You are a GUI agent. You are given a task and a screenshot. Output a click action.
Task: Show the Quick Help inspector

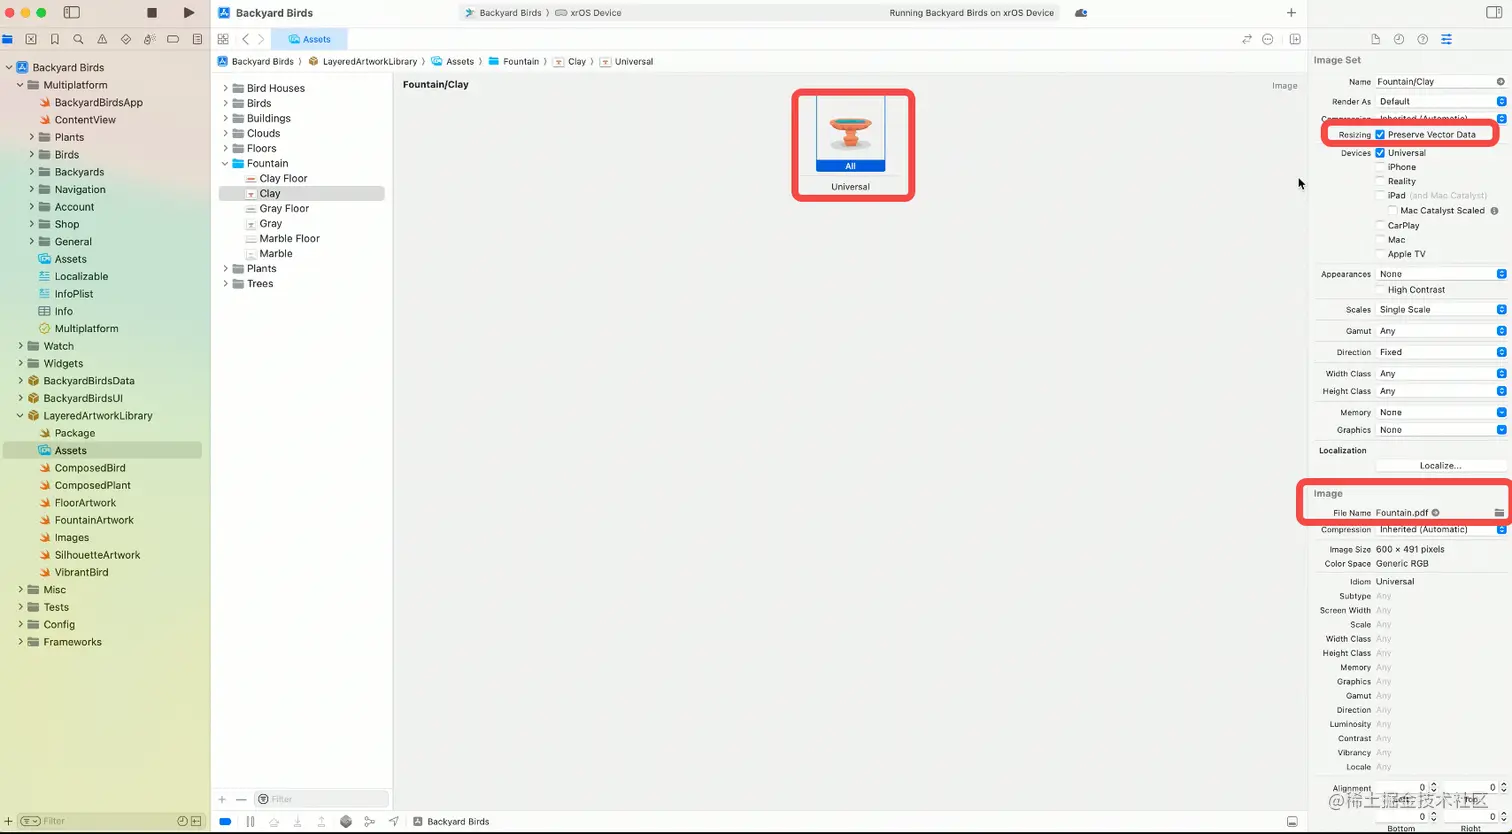[x=1422, y=39]
